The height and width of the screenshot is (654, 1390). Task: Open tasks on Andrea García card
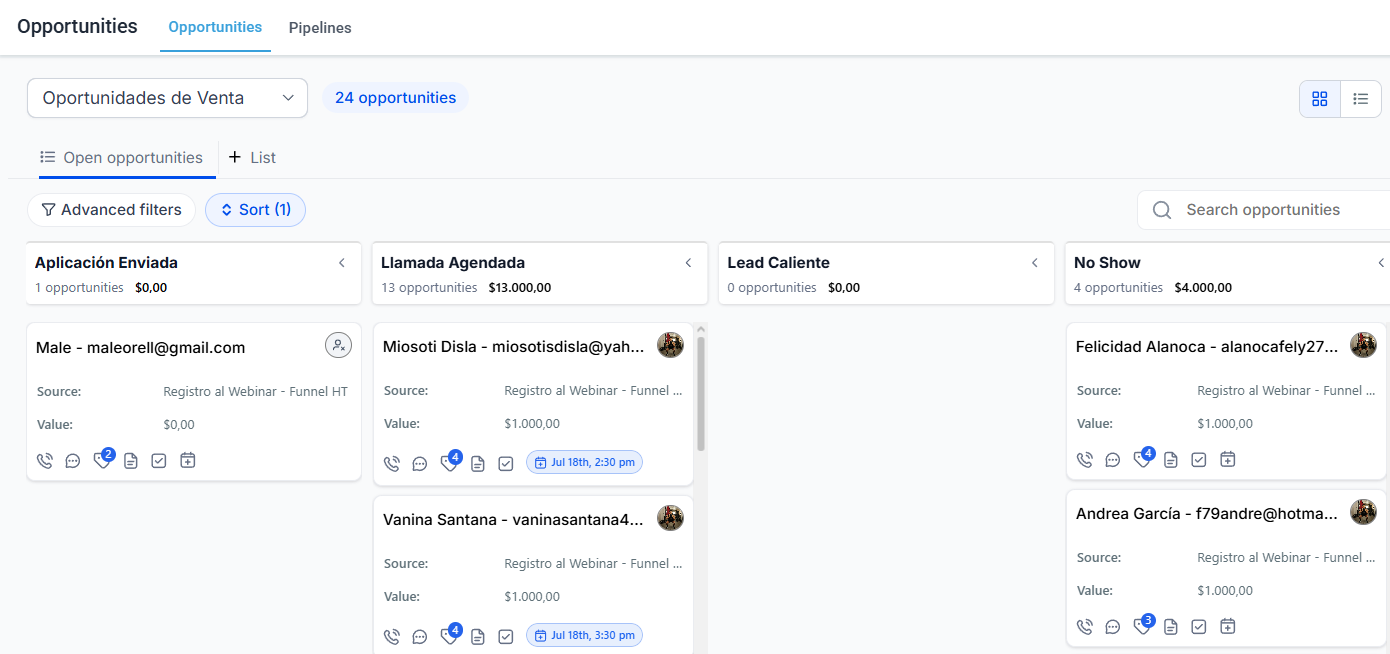click(x=1199, y=627)
